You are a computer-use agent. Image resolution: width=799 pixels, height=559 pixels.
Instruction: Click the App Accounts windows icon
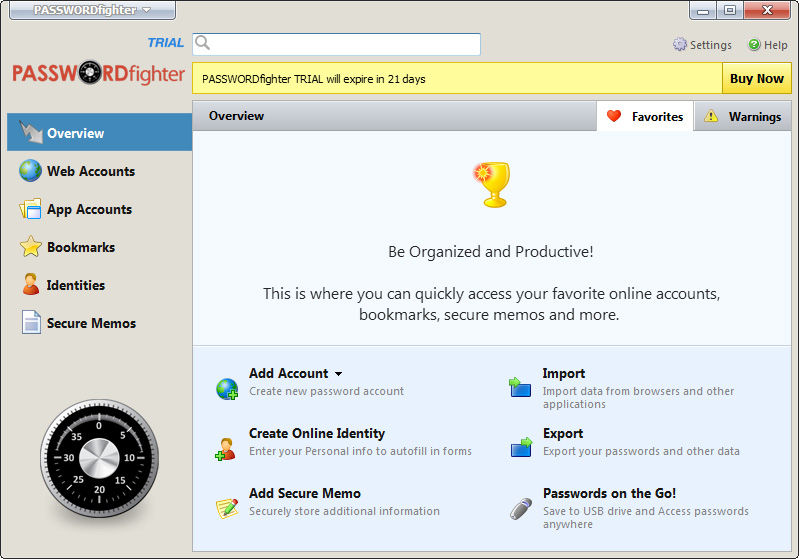pos(30,209)
